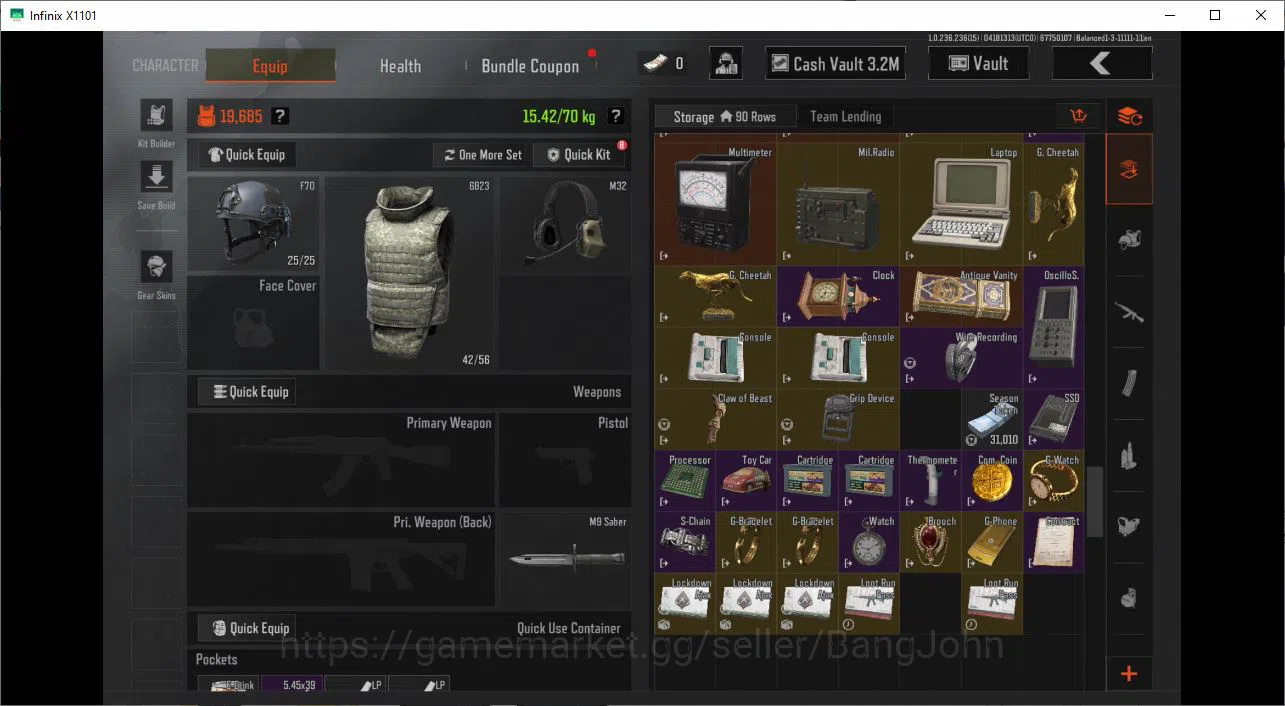Image resolution: width=1285 pixels, height=706 pixels.
Task: Filter storage by magazine category
Action: 1129,383
